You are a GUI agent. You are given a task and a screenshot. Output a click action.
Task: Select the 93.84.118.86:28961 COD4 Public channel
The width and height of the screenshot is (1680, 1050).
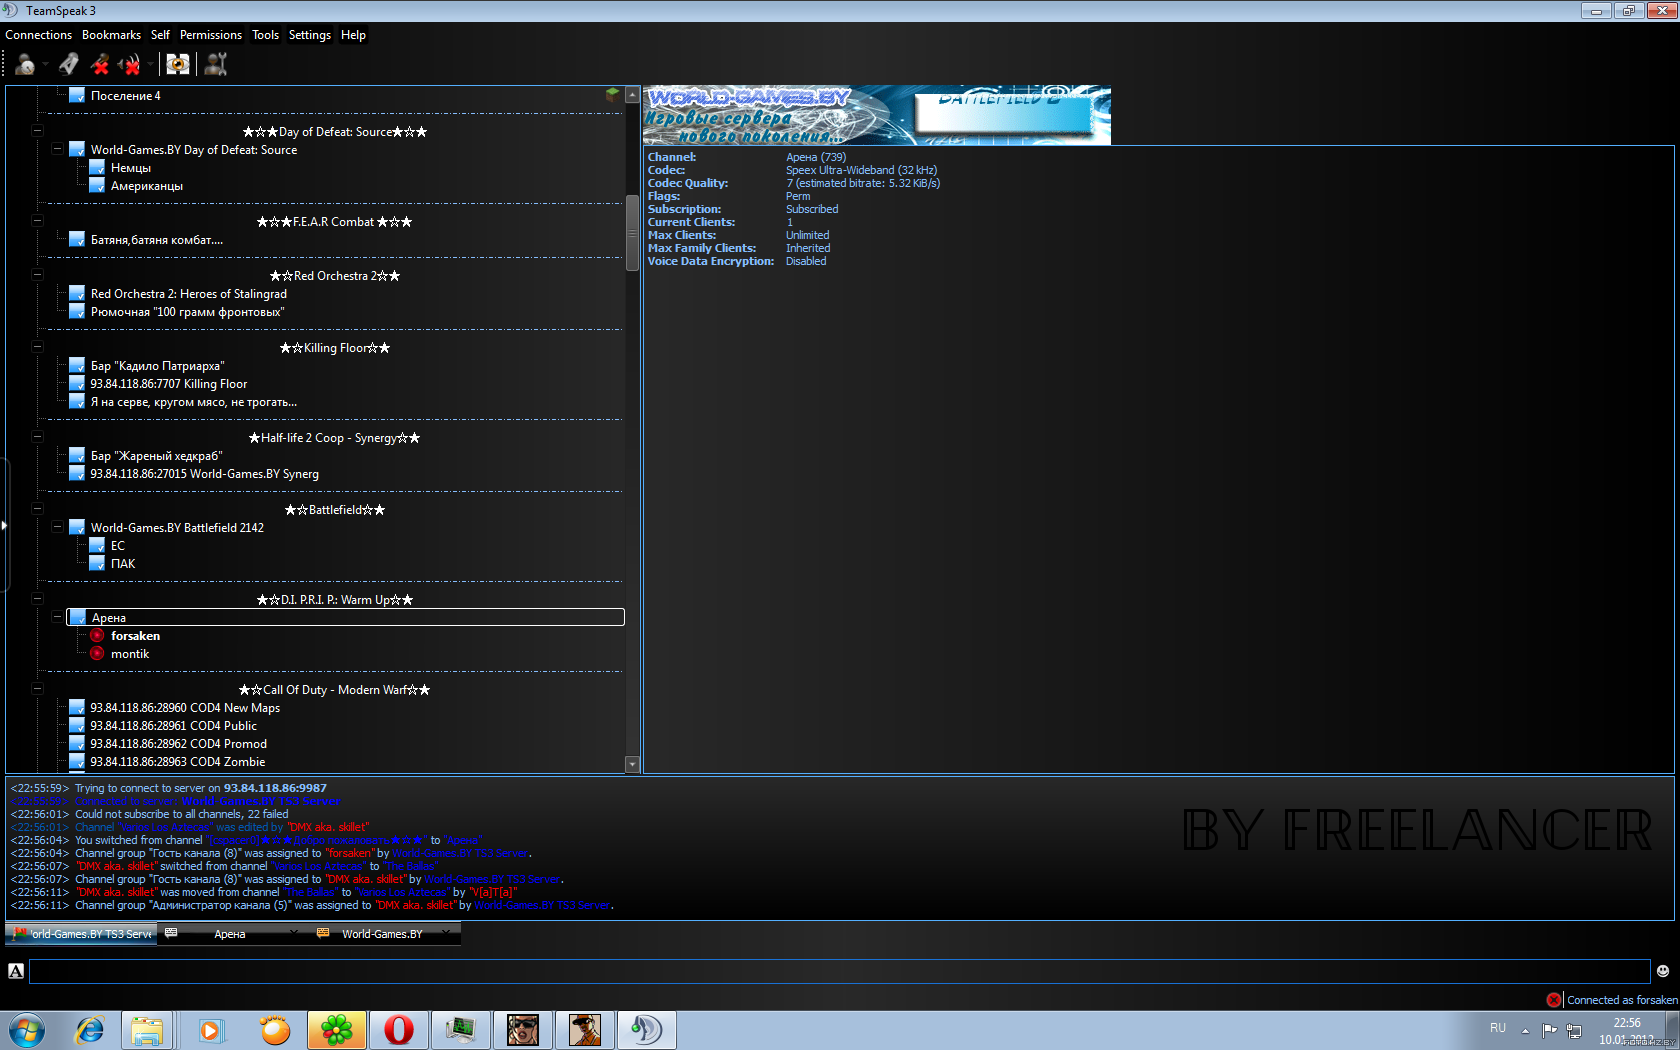pos(173,725)
